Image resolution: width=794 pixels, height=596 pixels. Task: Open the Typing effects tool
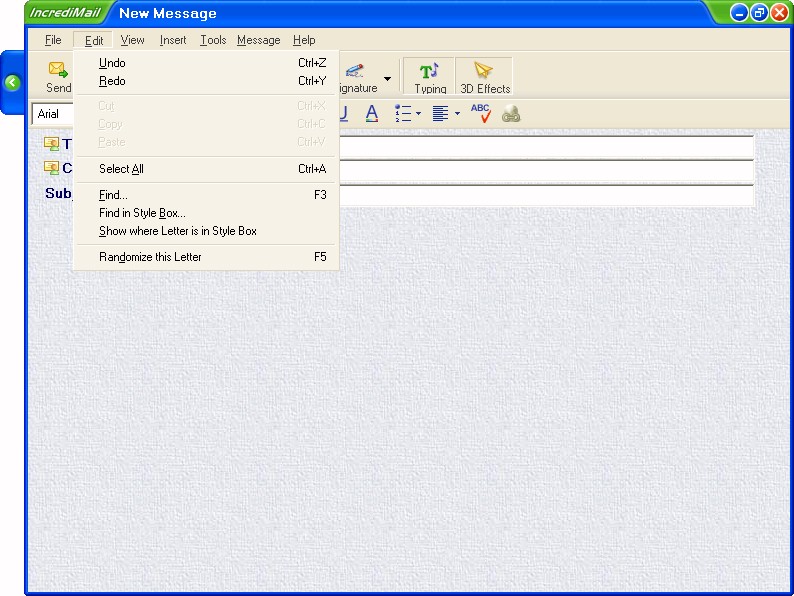point(429,72)
